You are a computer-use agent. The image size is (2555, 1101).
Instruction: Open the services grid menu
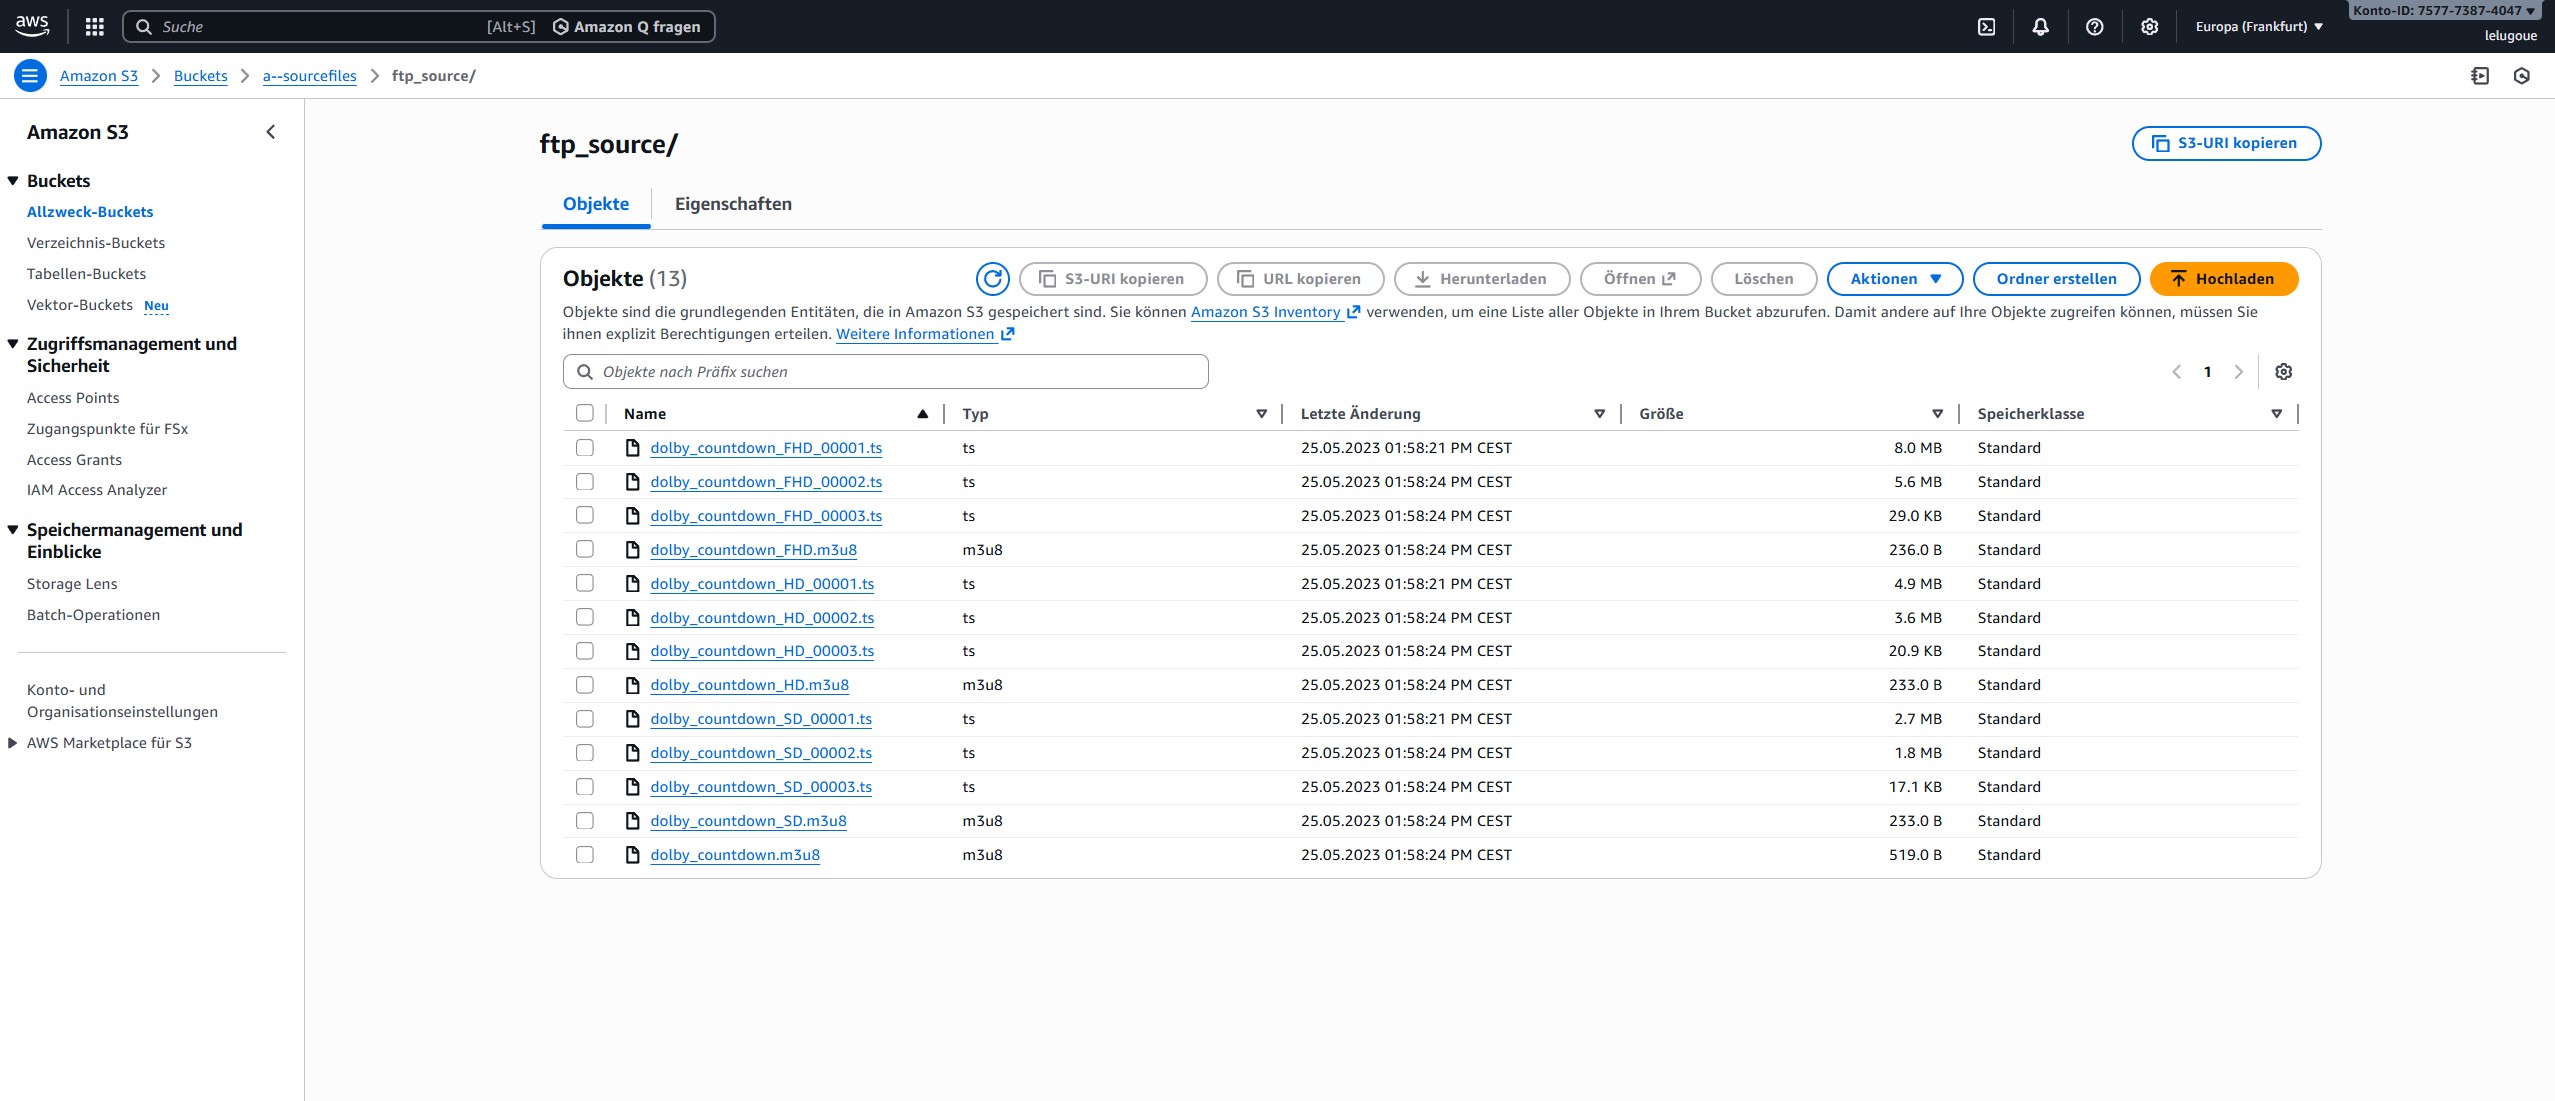click(x=95, y=27)
